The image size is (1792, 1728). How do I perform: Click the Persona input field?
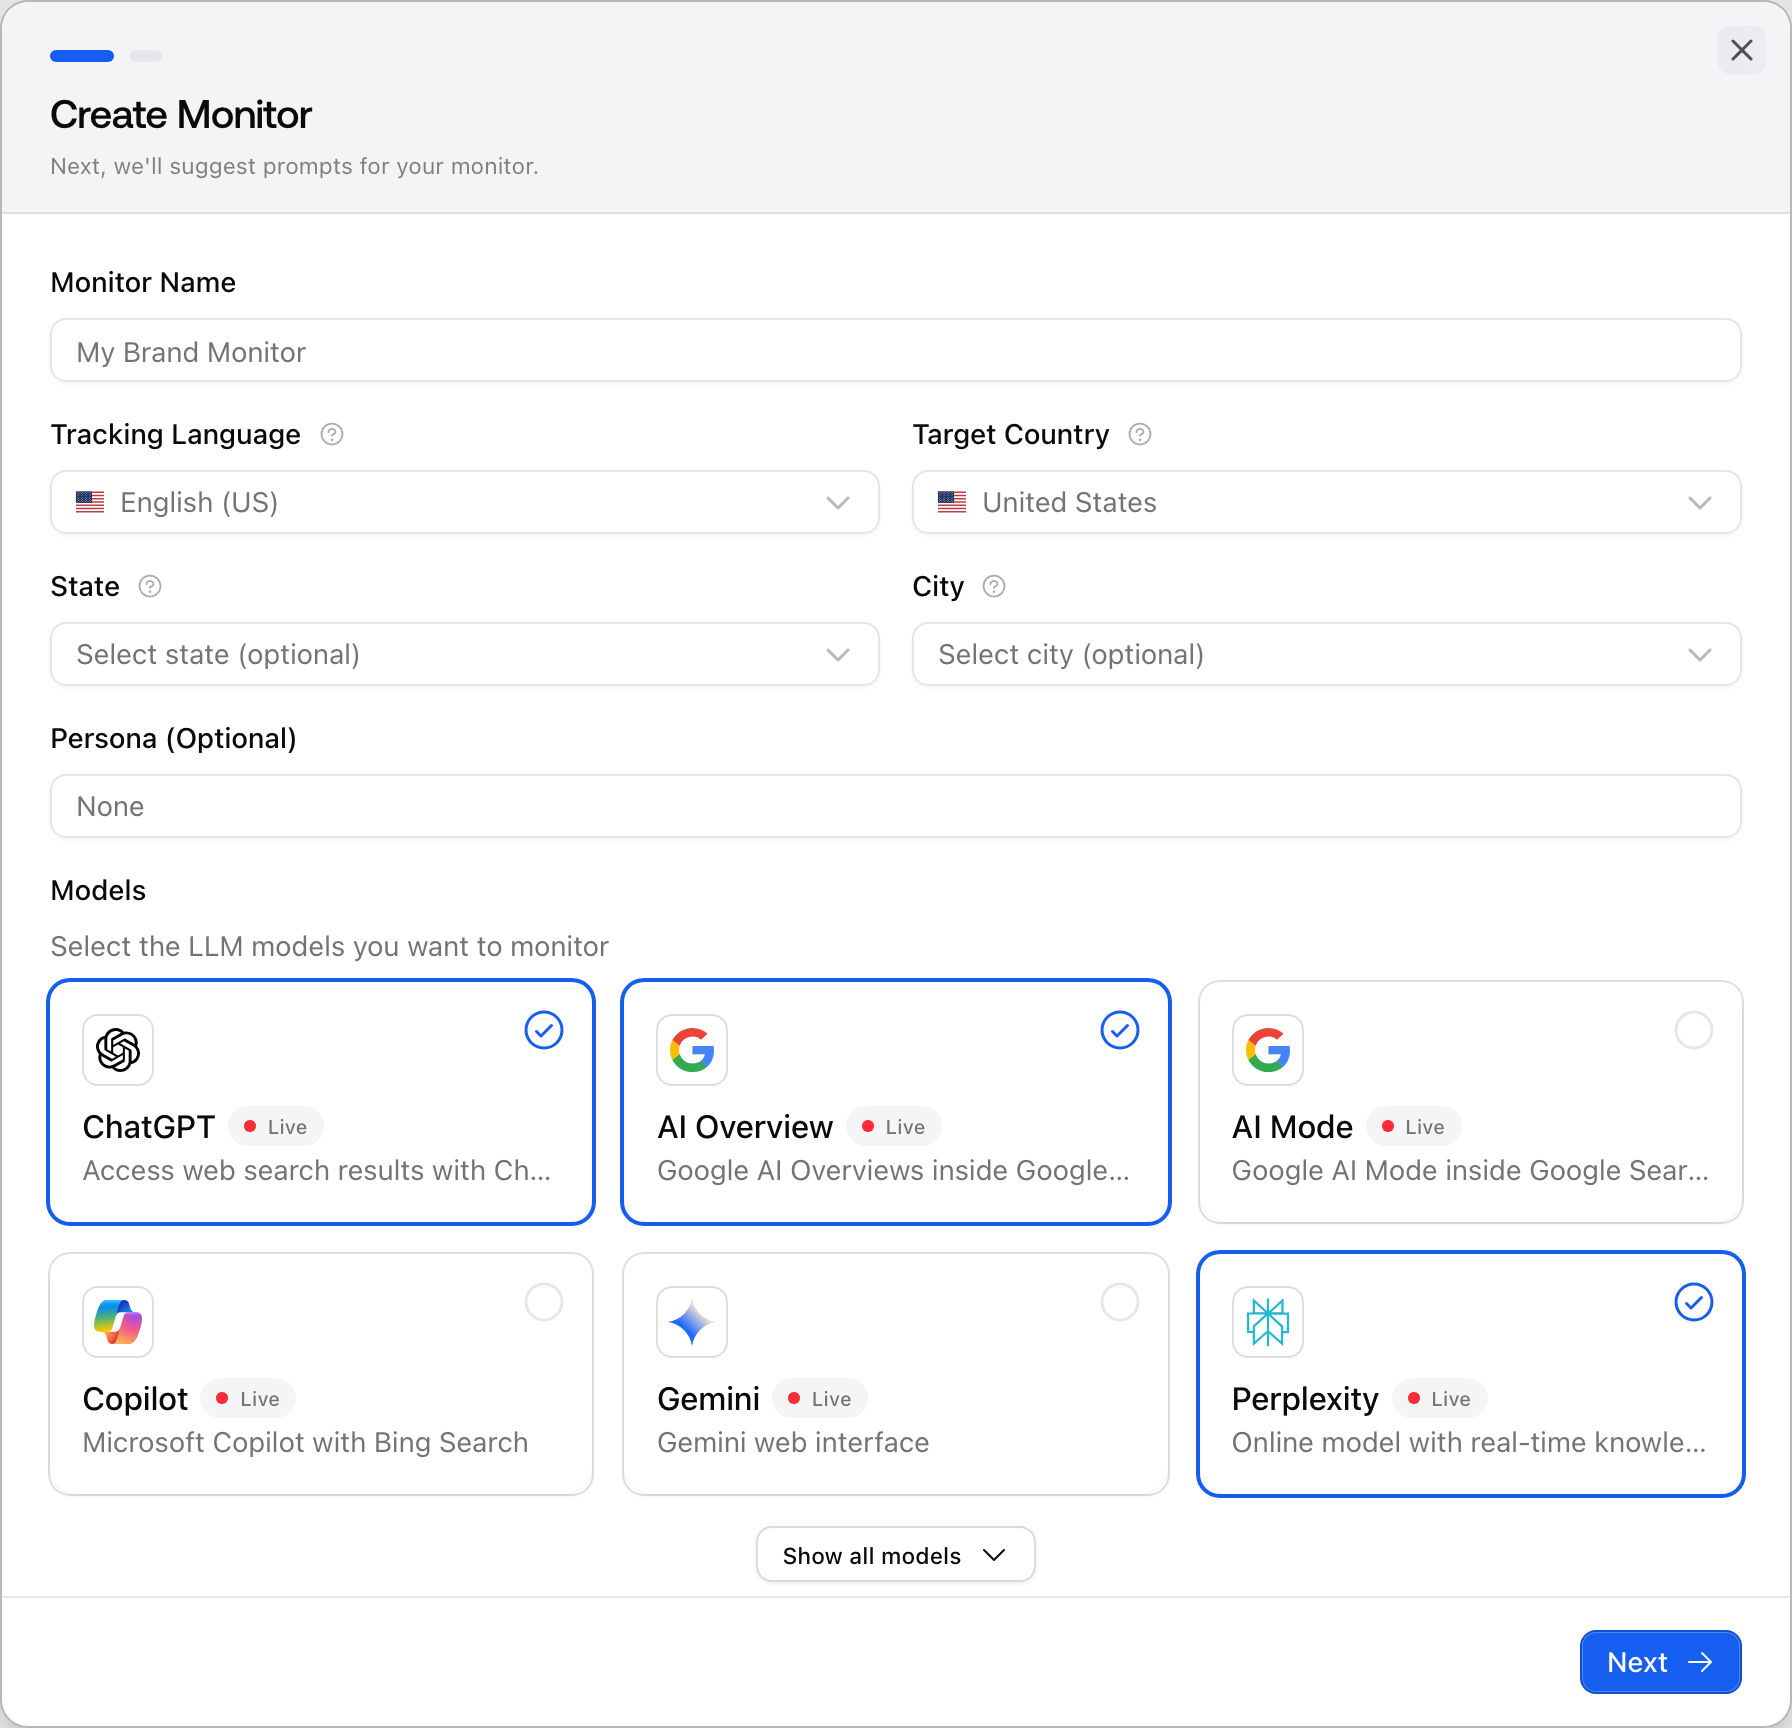click(x=896, y=806)
